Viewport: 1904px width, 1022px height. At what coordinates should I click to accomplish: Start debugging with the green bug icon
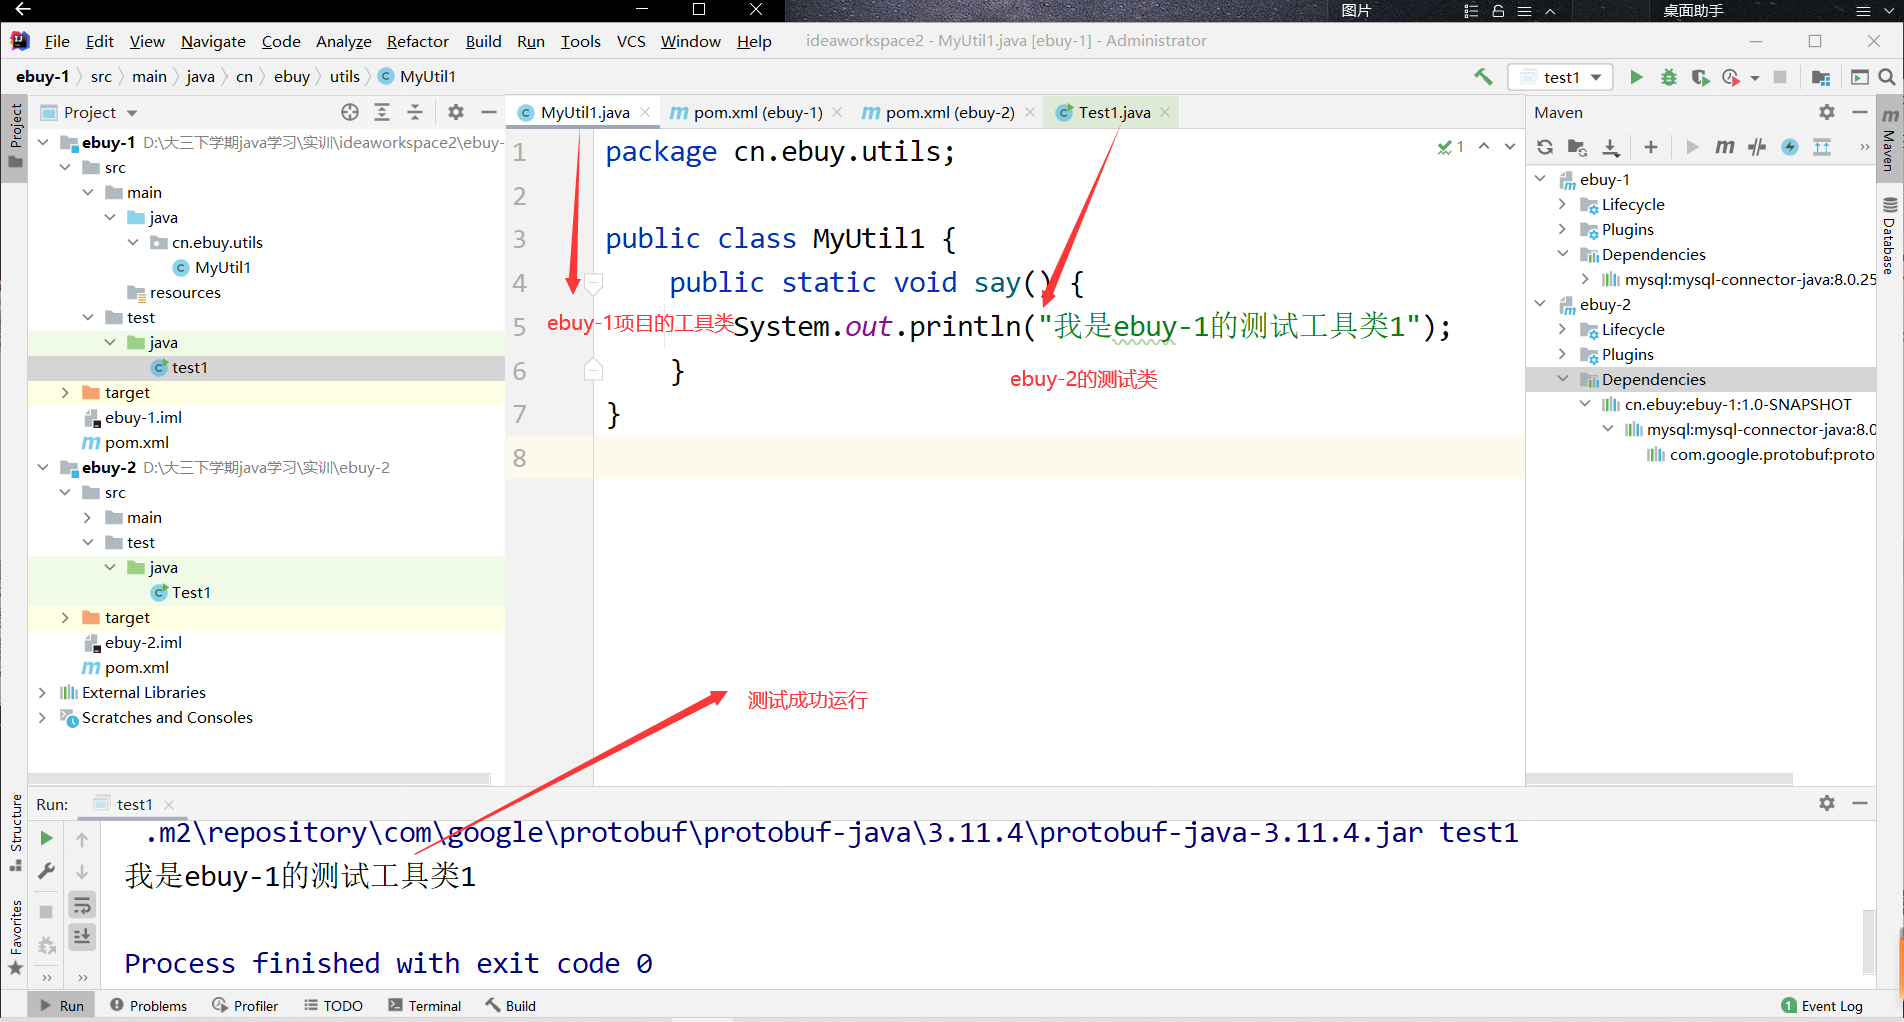coord(1668,77)
